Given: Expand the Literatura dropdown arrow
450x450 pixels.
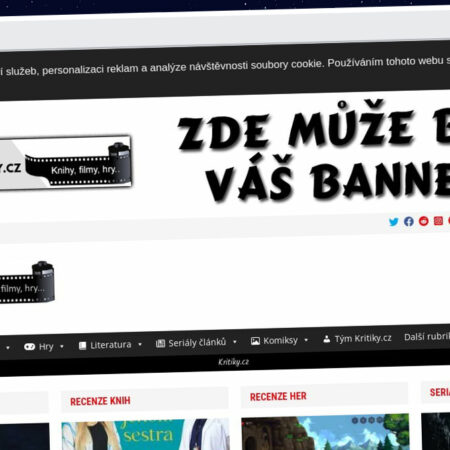Looking at the screenshot, I should coord(140,344).
